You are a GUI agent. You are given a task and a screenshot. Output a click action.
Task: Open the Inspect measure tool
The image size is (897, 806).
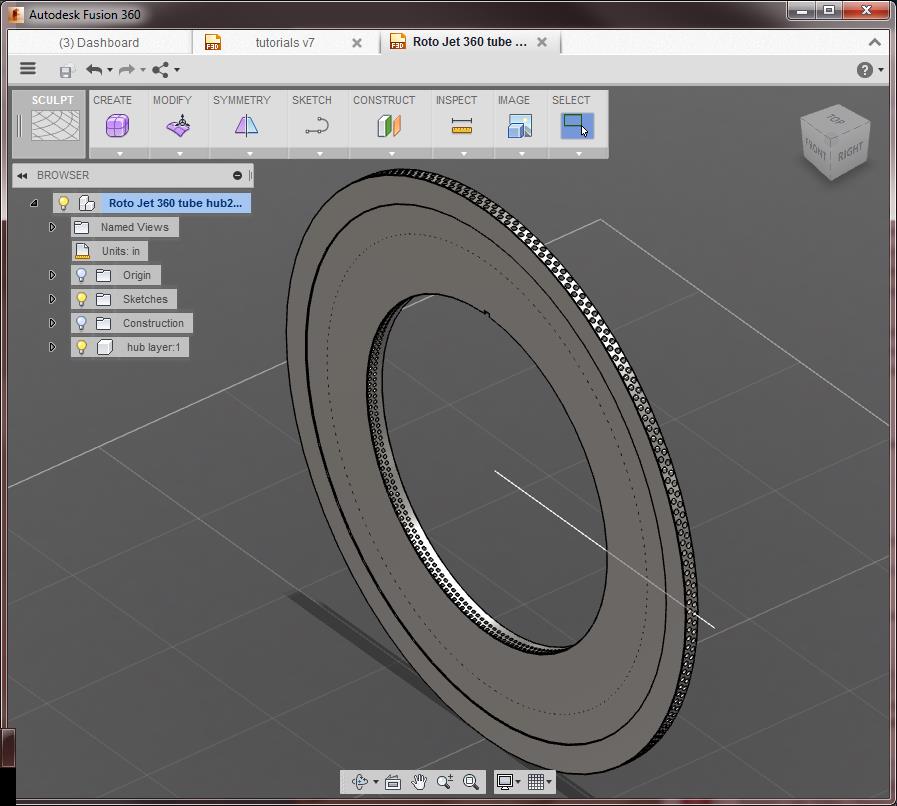(x=461, y=126)
